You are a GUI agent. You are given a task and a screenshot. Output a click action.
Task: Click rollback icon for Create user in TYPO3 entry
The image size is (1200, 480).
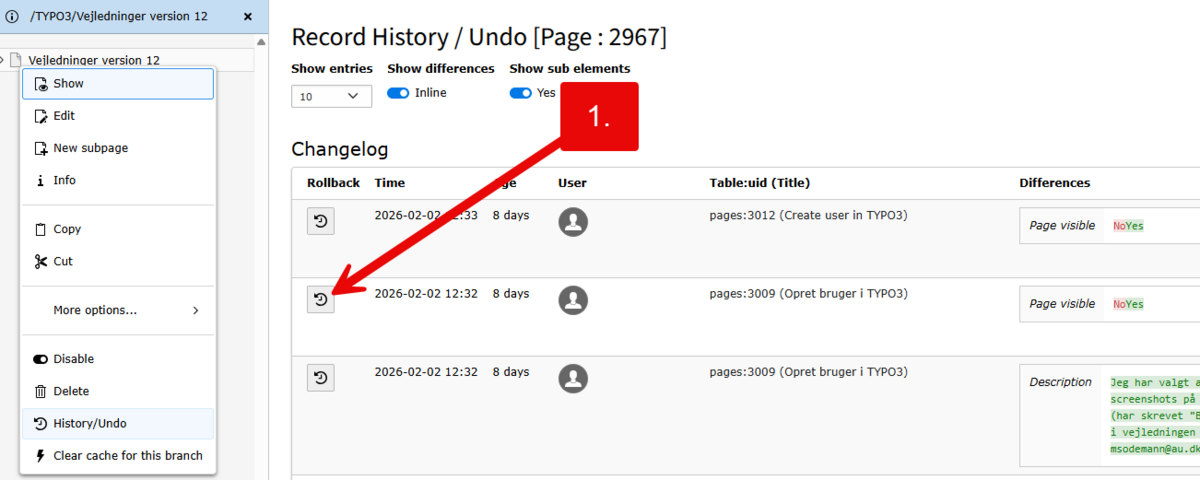[x=320, y=222]
